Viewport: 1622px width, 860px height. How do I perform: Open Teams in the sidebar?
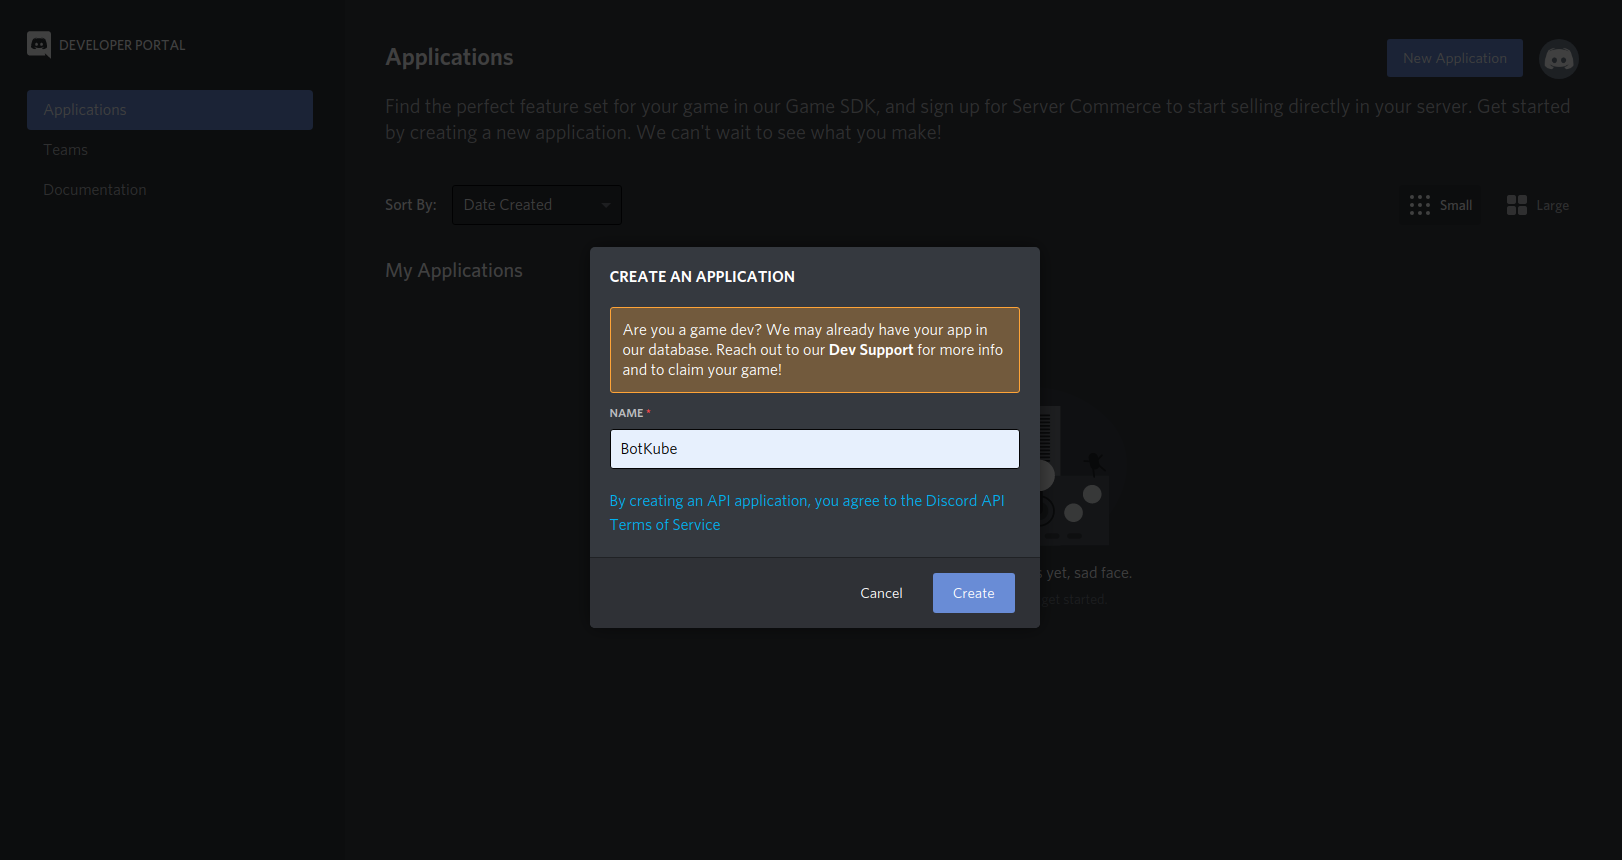[x=66, y=150]
